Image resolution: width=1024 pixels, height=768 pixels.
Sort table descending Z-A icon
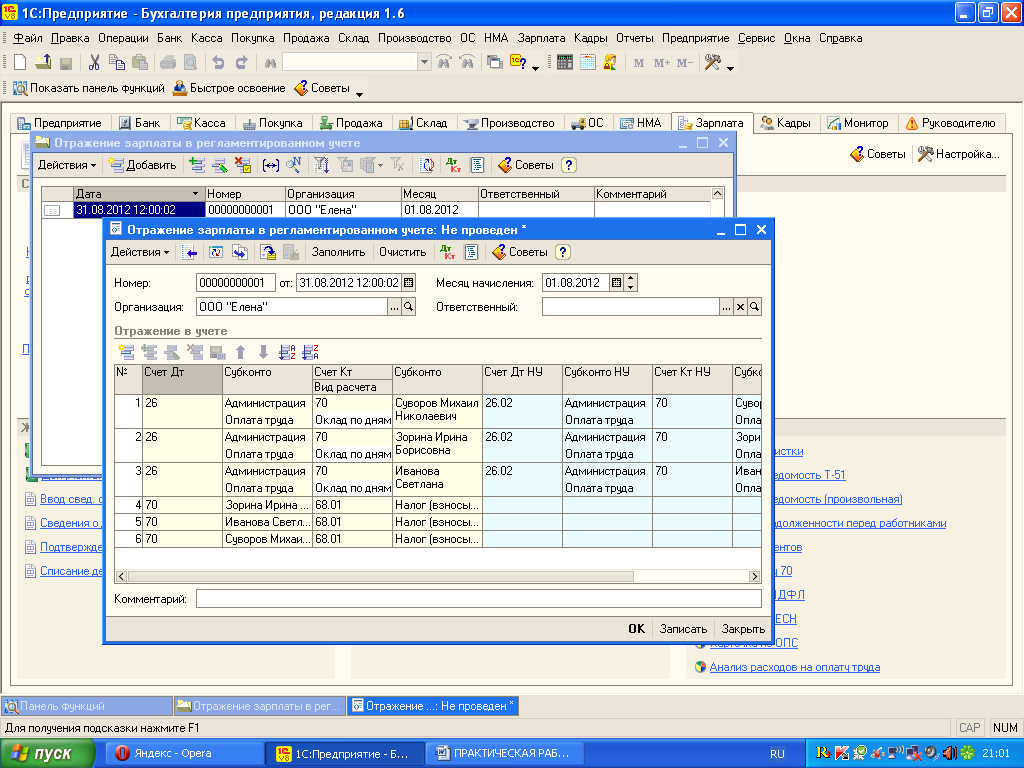tap(310, 353)
